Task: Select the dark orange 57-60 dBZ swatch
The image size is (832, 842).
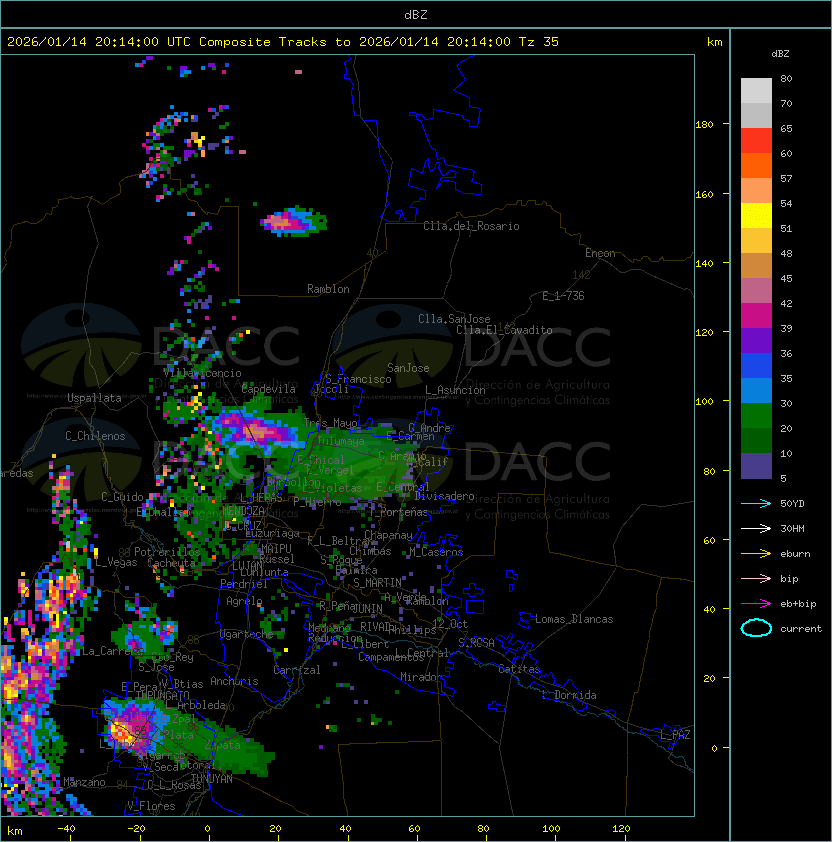Action: tap(756, 165)
